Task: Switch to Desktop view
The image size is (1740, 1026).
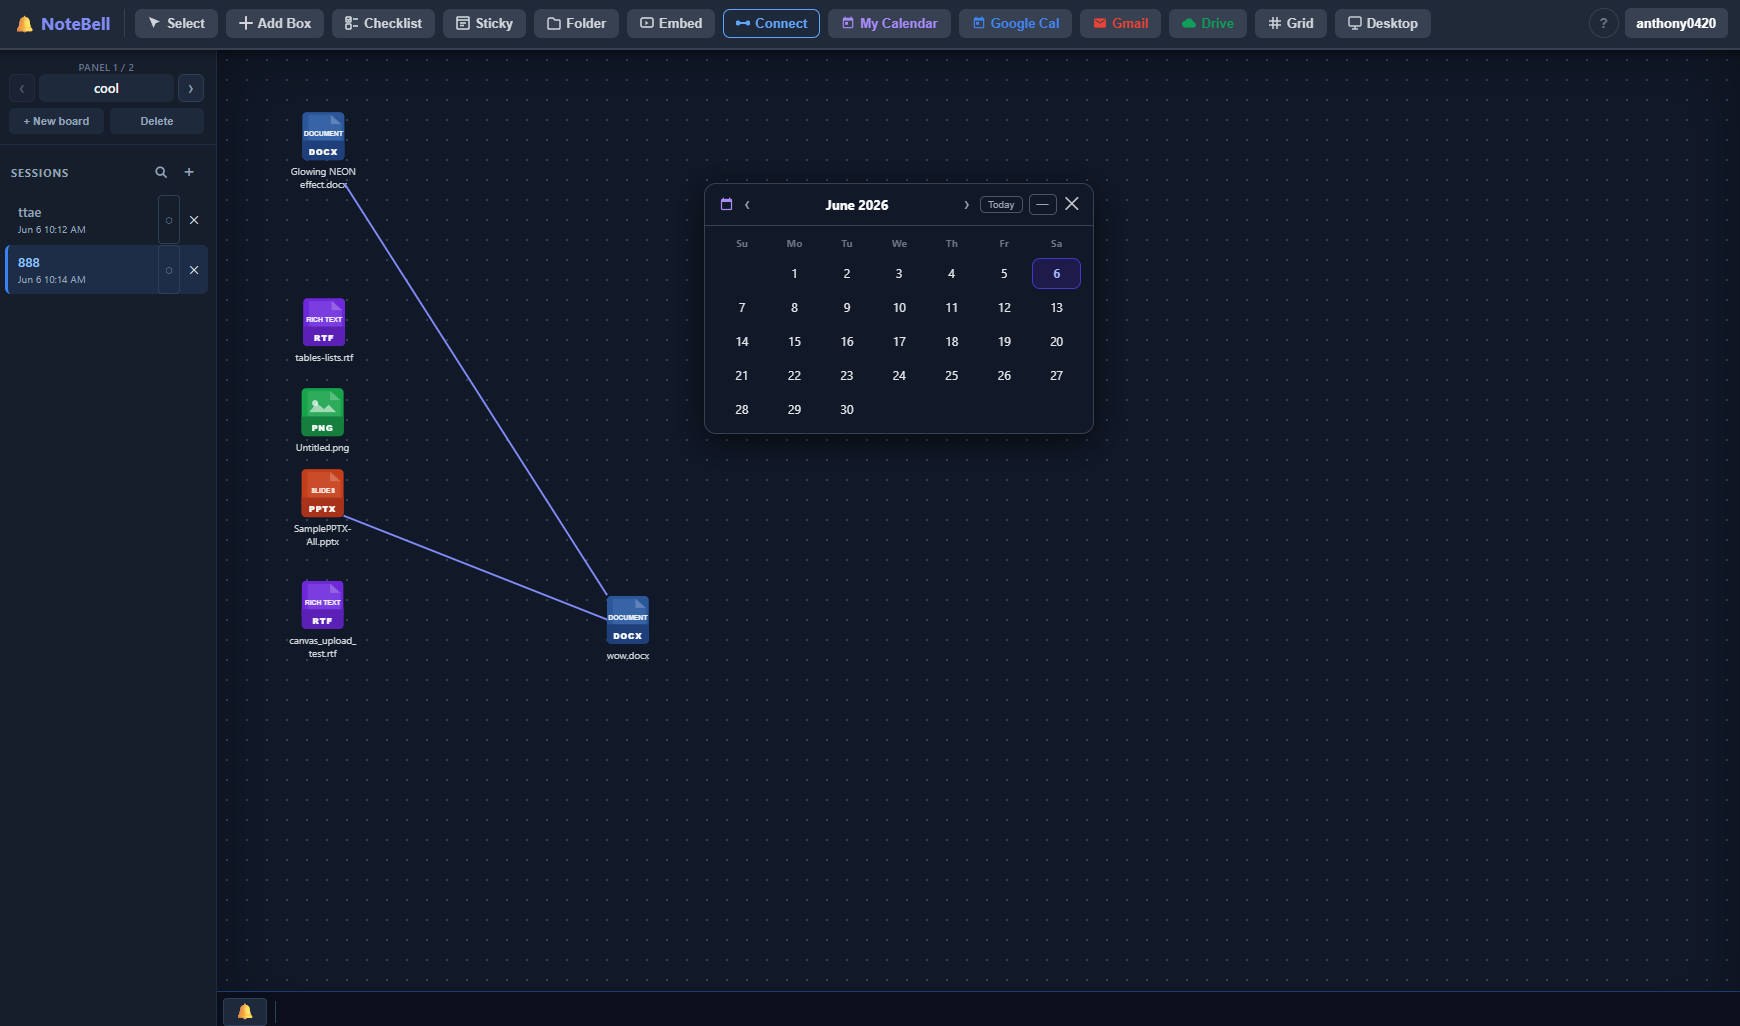Action: coord(1382,23)
